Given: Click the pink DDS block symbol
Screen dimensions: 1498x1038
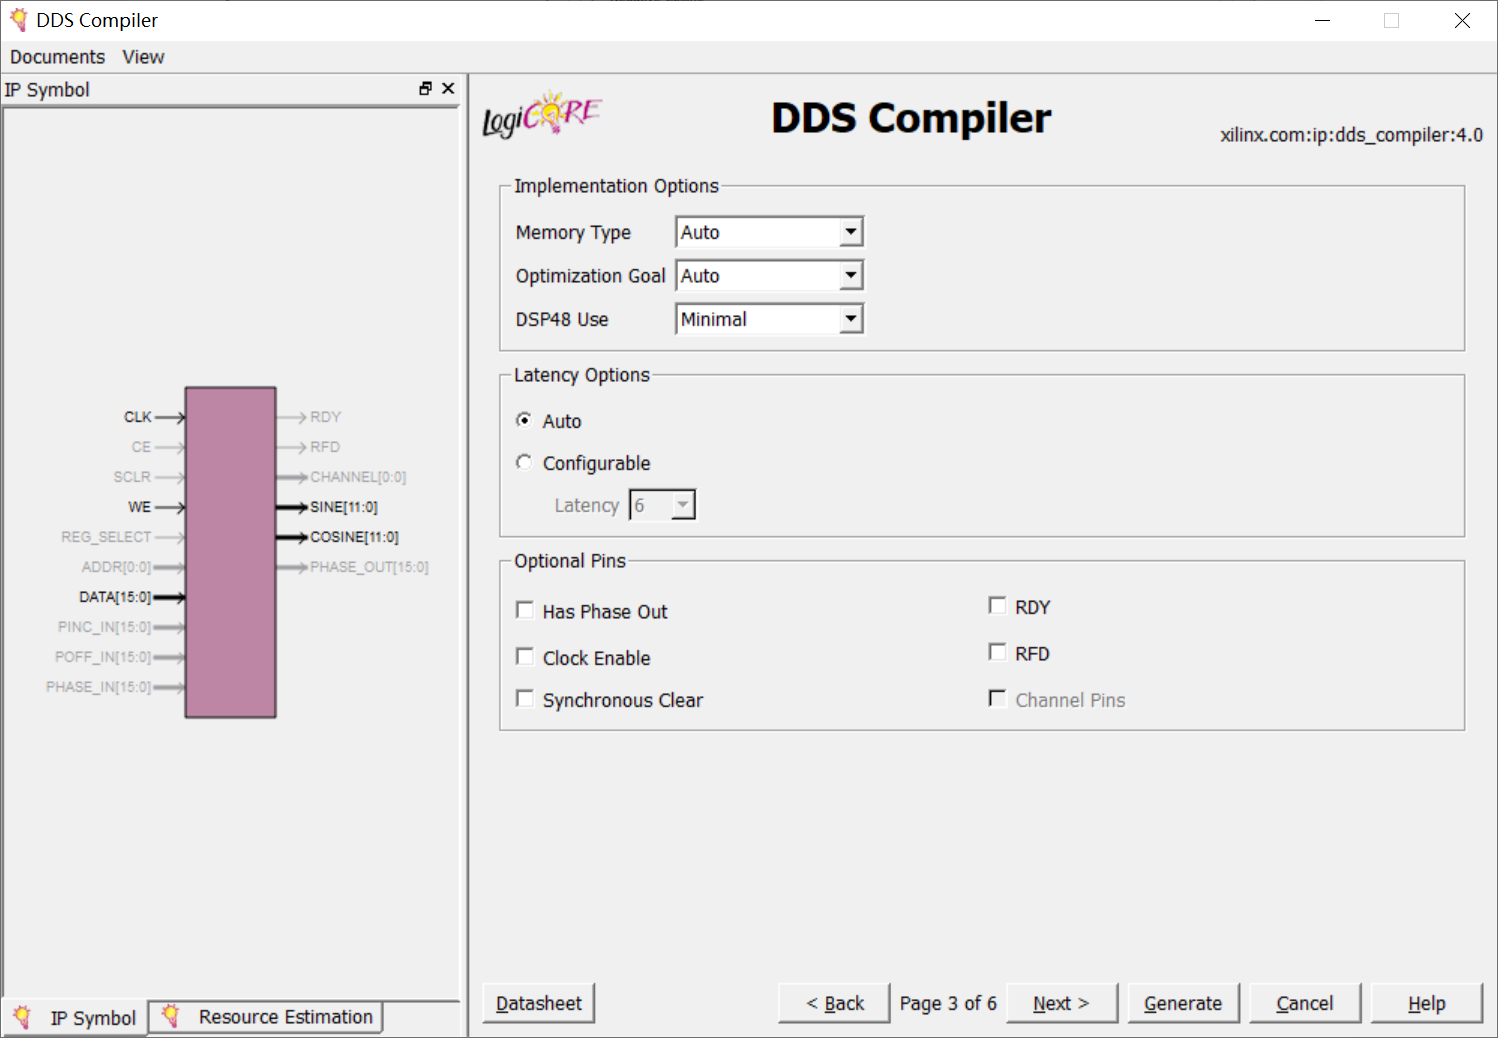Looking at the screenshot, I should pyautogui.click(x=230, y=552).
